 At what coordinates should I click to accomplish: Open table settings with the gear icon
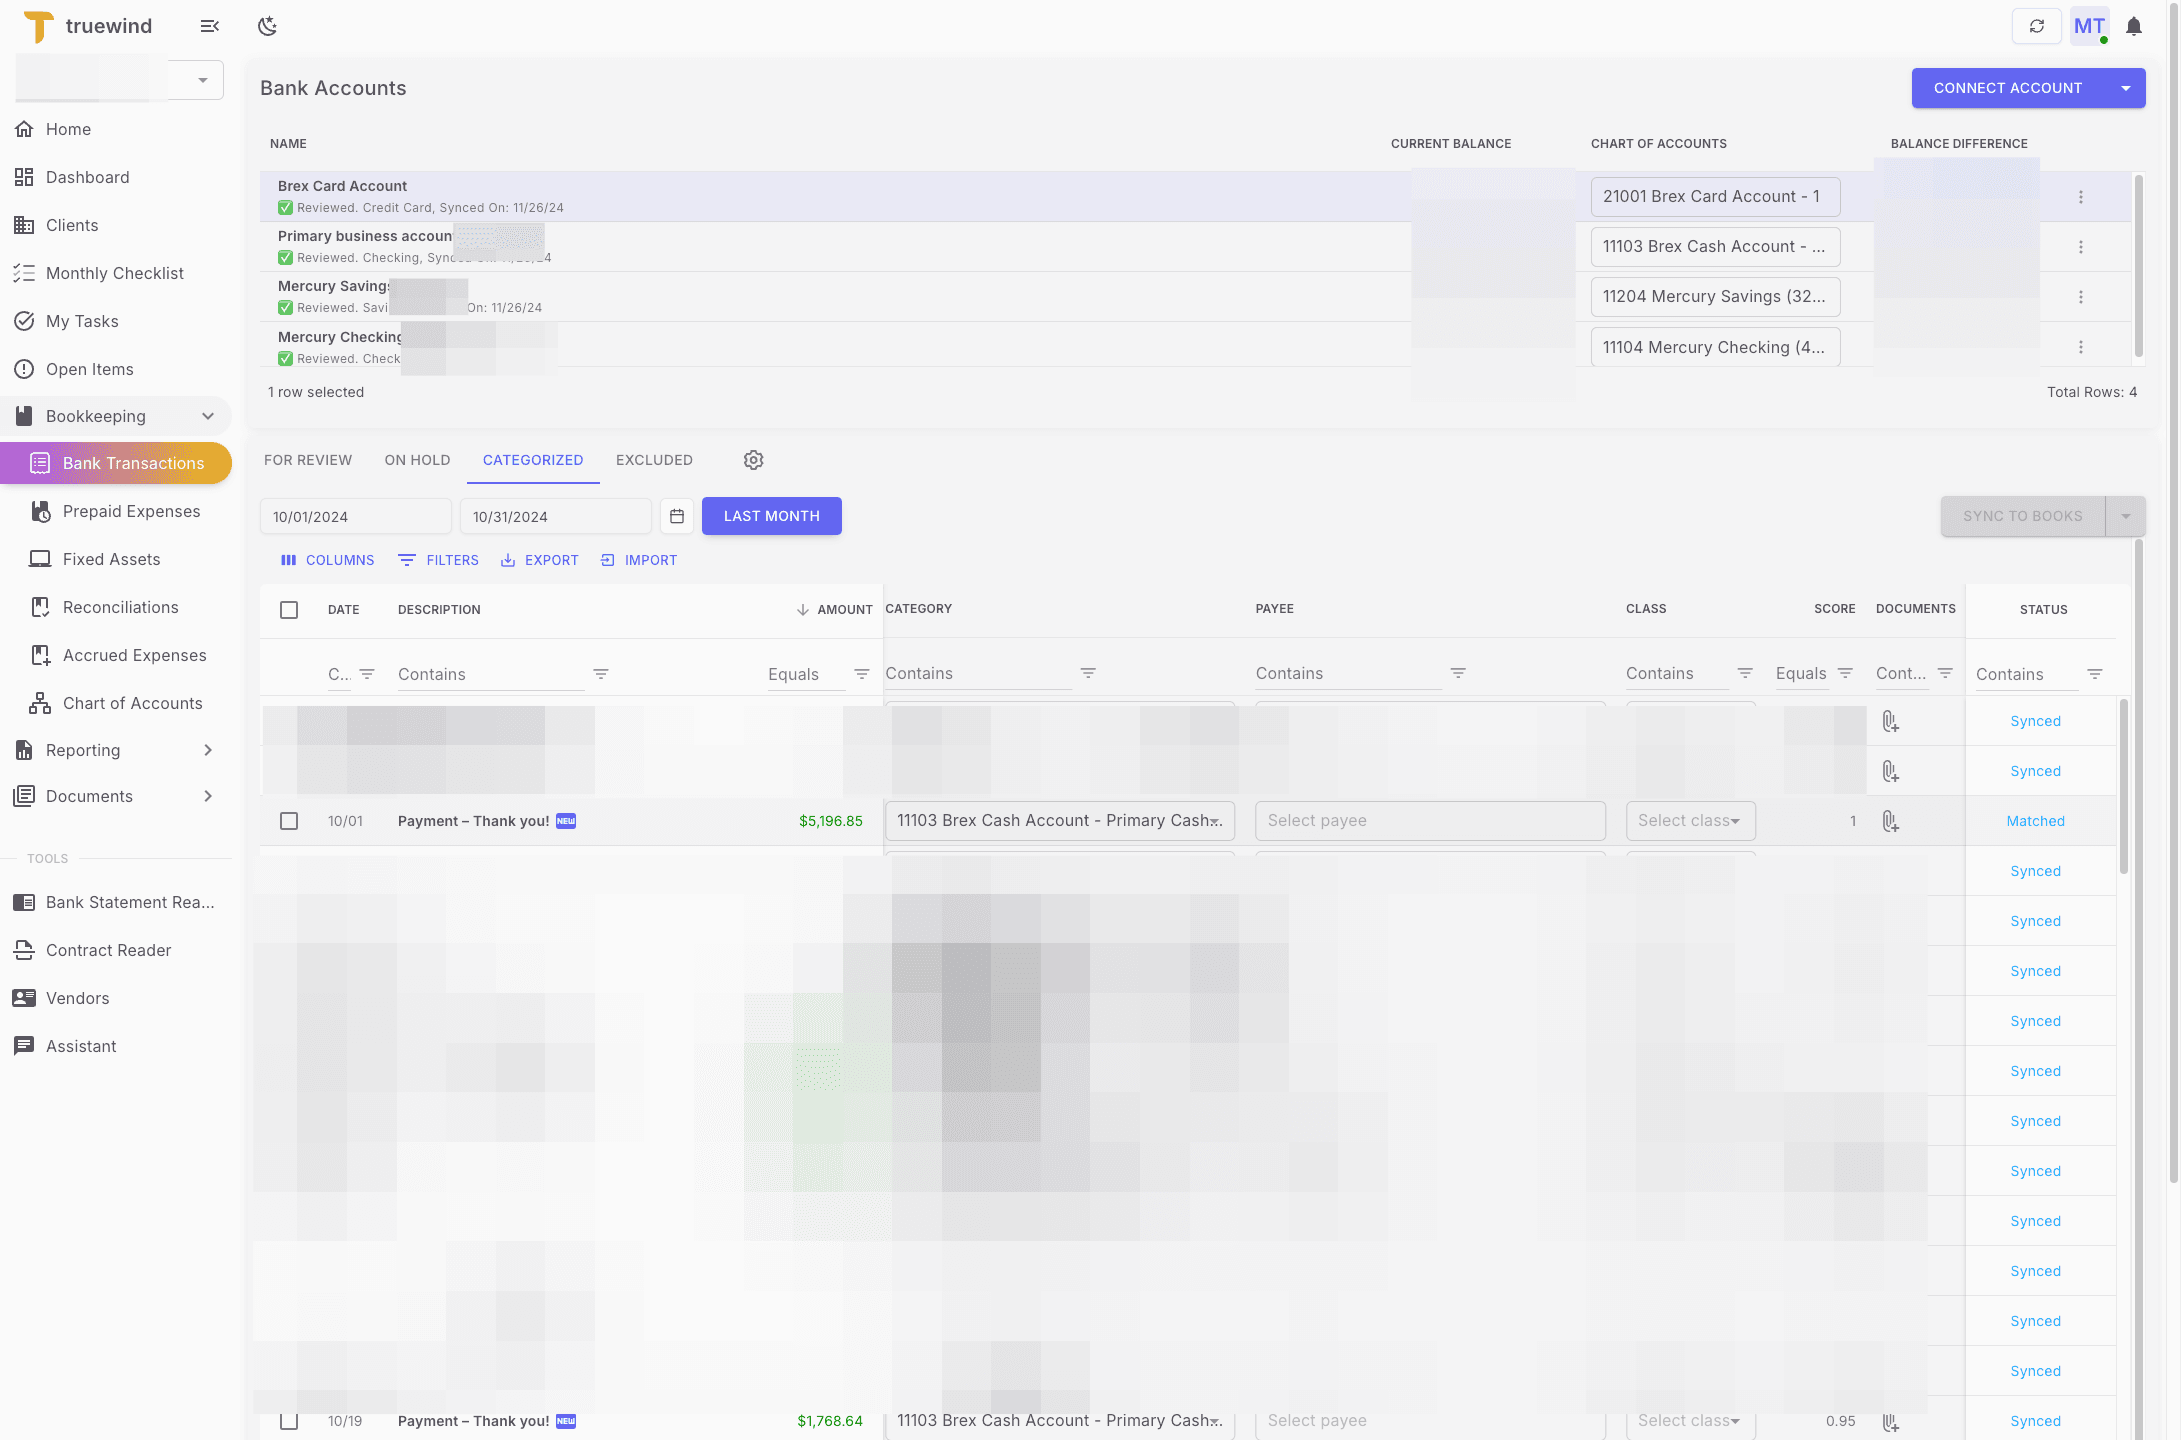point(753,460)
